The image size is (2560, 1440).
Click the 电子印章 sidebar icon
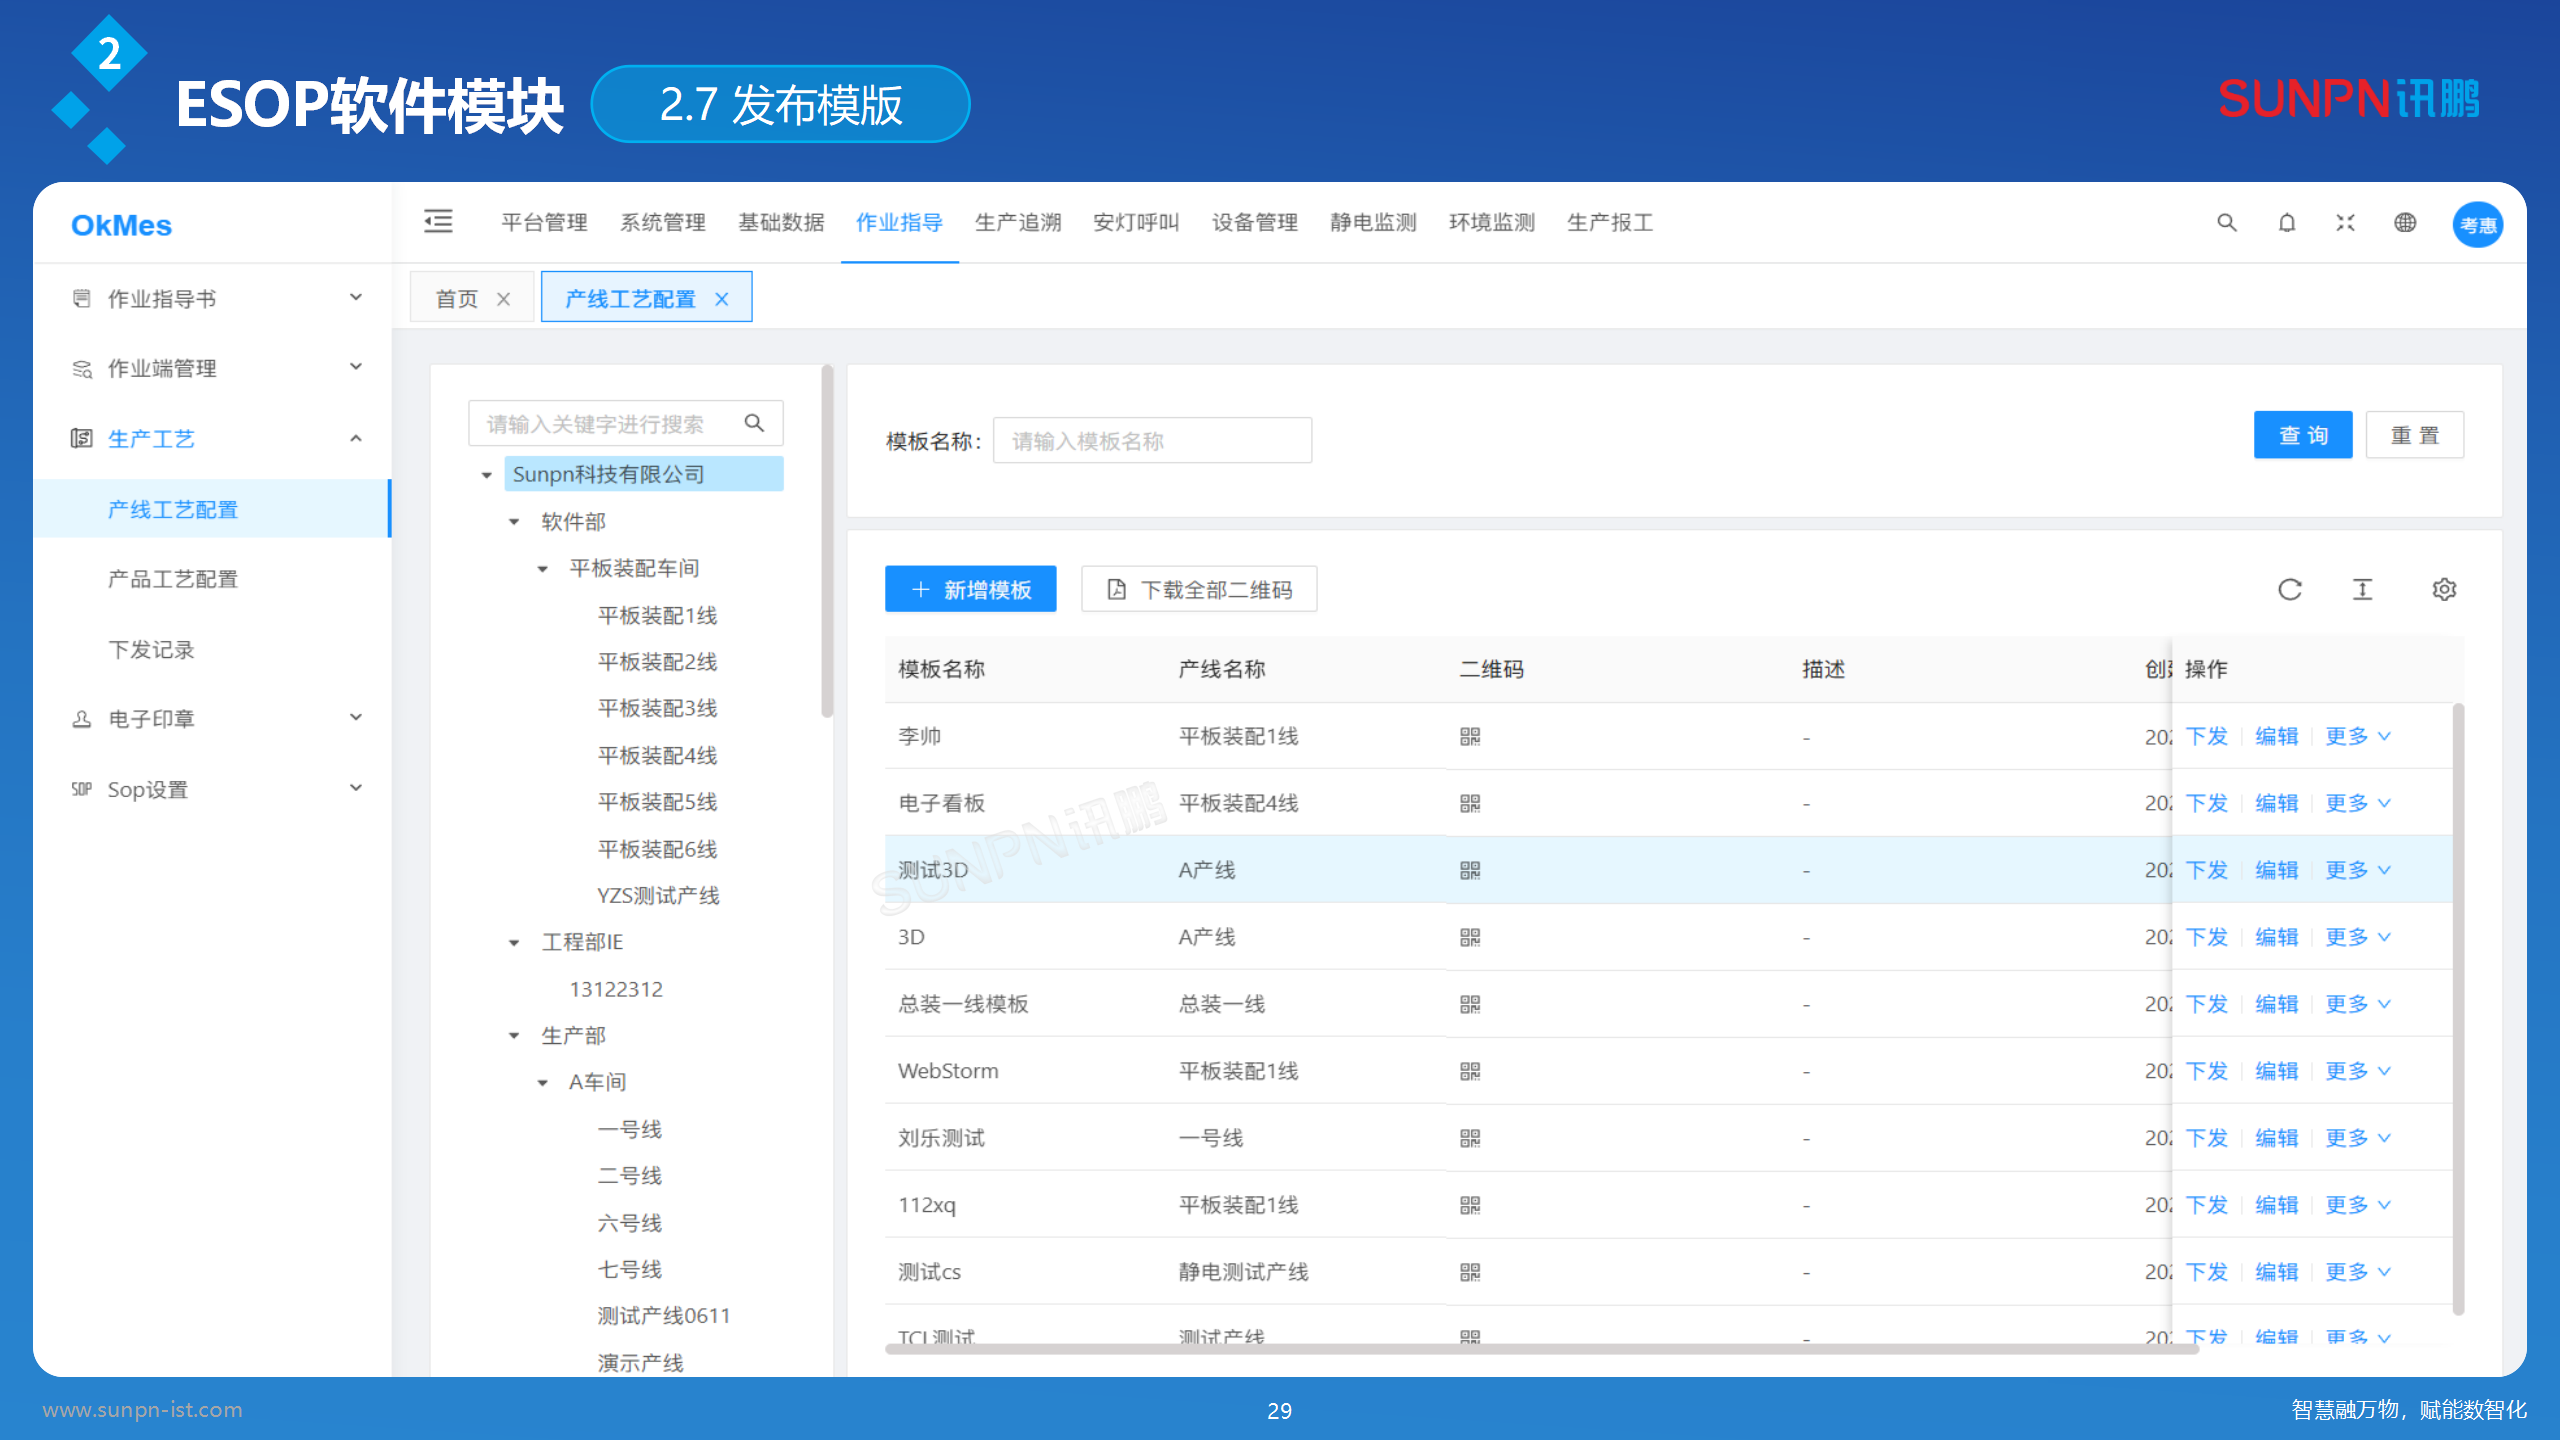[81, 718]
